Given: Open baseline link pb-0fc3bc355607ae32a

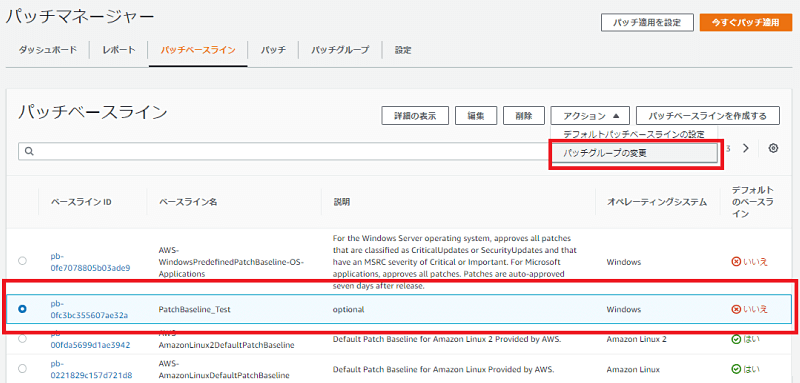Looking at the screenshot, I should (x=89, y=309).
